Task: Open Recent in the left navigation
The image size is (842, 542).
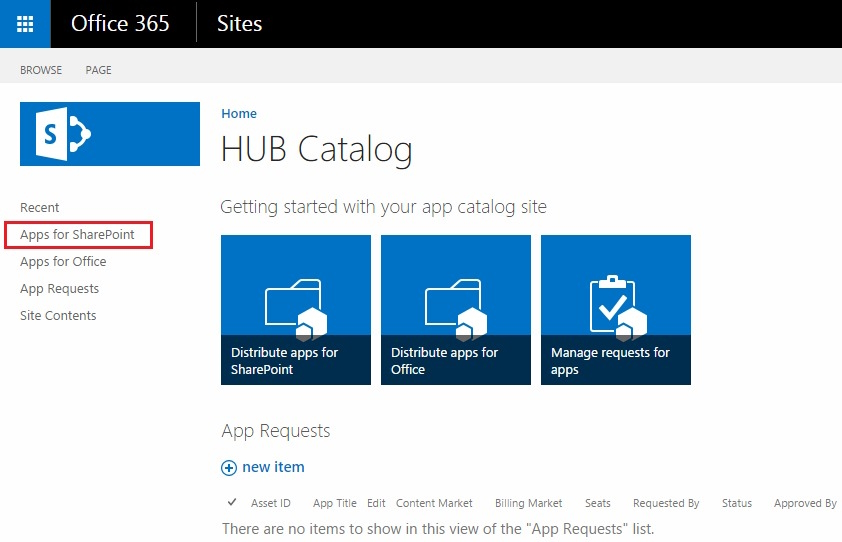Action: (40, 207)
